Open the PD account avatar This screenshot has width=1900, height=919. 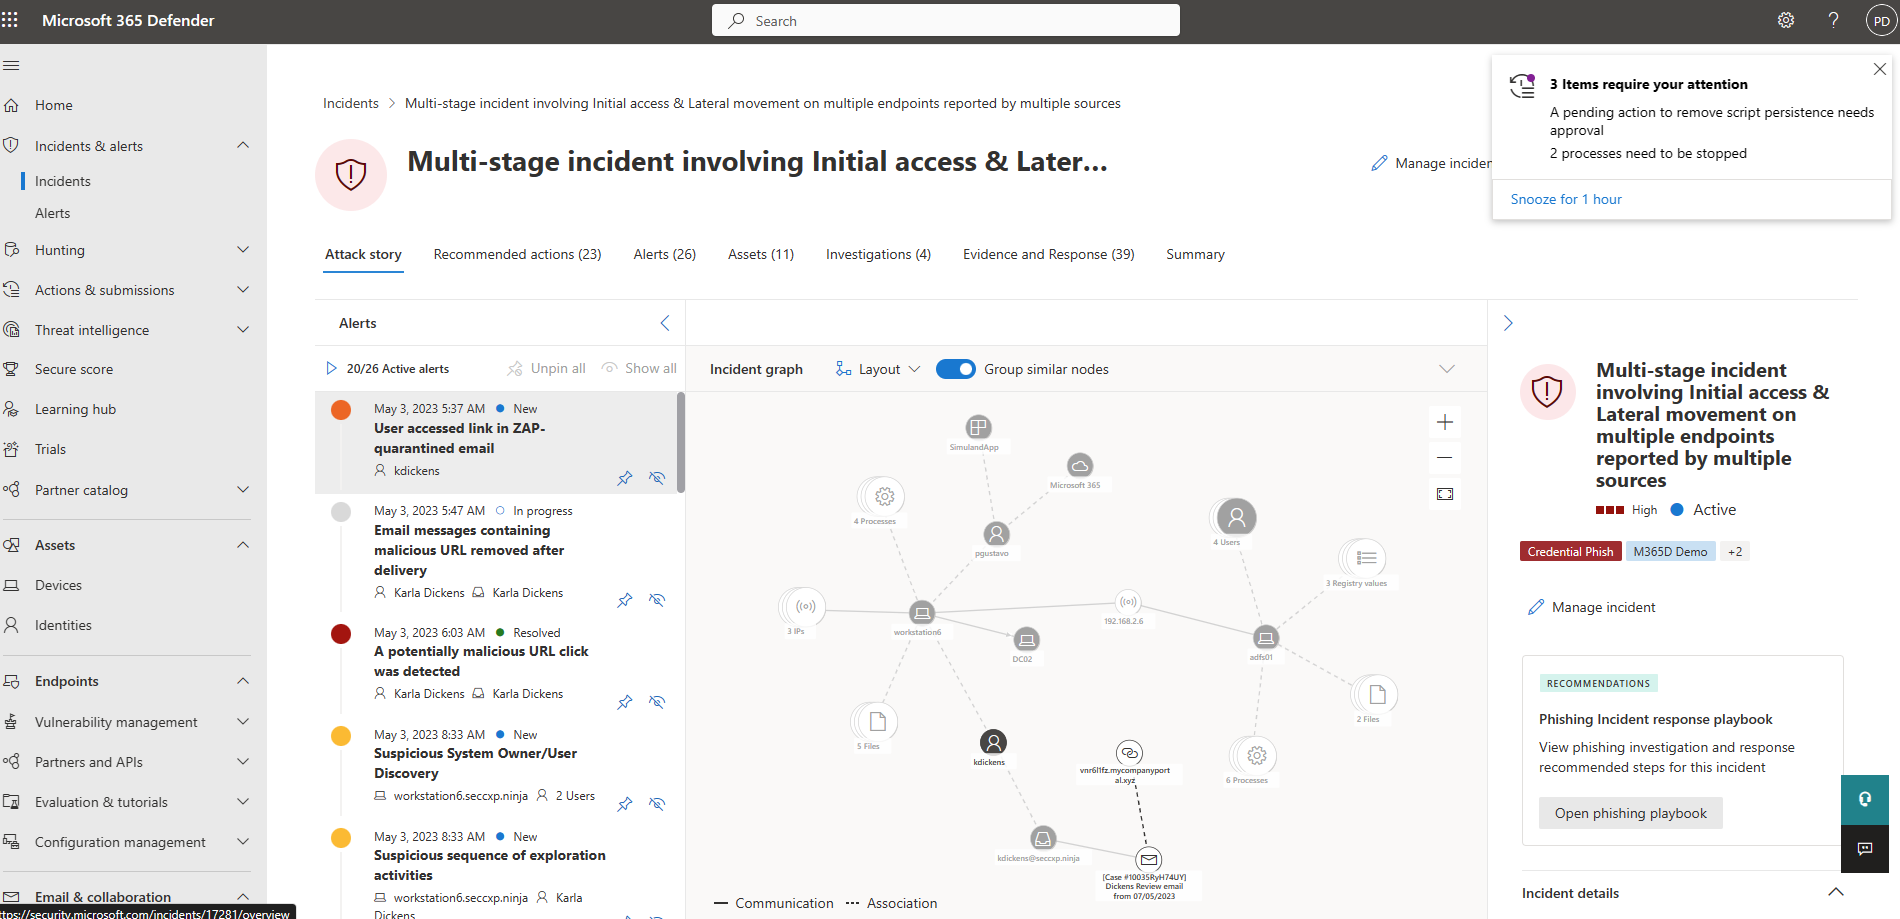point(1881,21)
